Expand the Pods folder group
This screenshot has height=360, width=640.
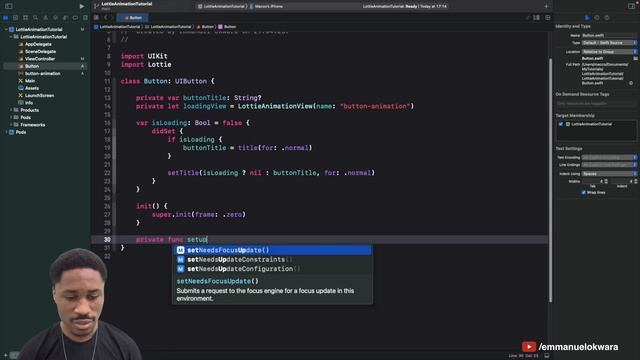point(11,118)
